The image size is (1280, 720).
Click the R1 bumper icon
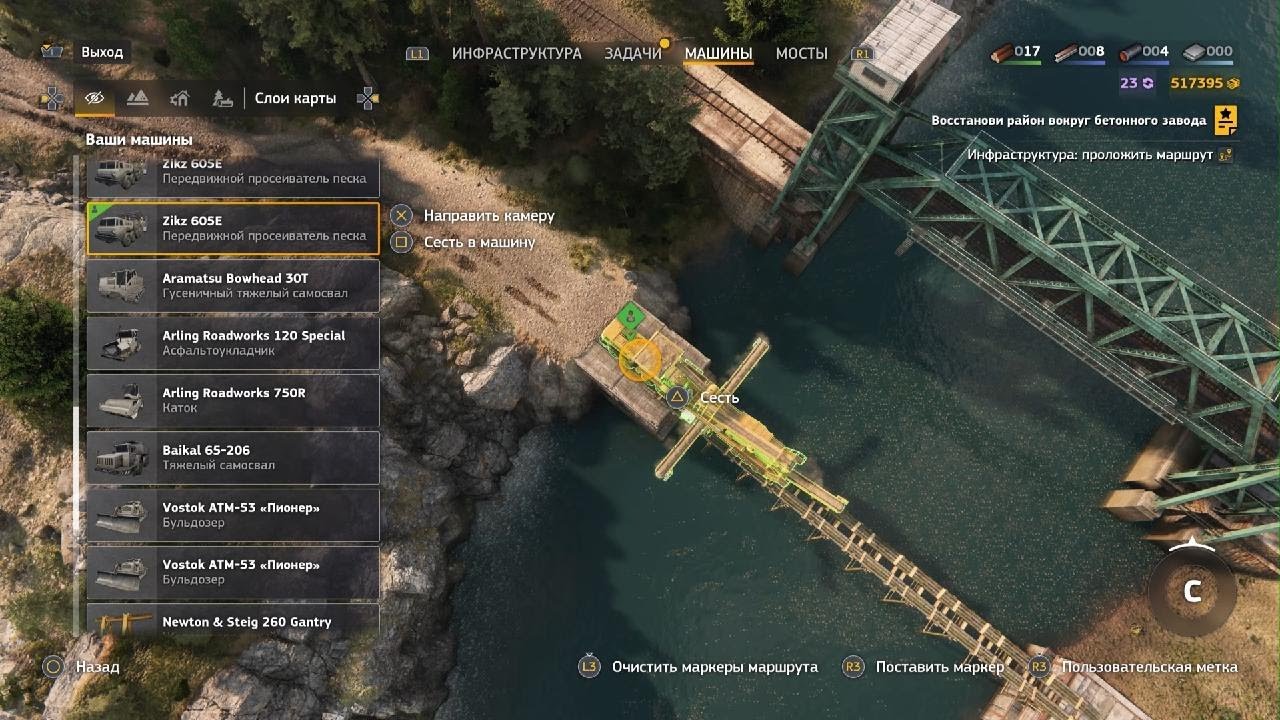(x=862, y=54)
